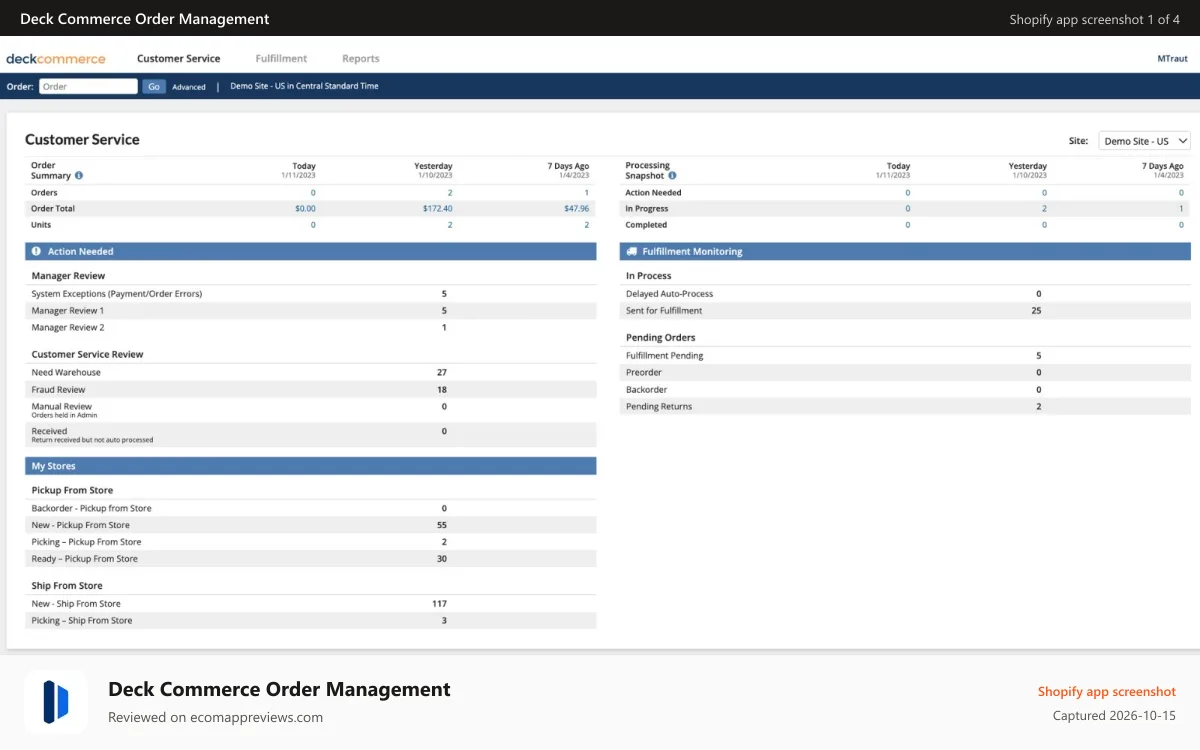Select the Picking – Ship From Store row
Screen dimensions: 1200x750
[x=311, y=621]
